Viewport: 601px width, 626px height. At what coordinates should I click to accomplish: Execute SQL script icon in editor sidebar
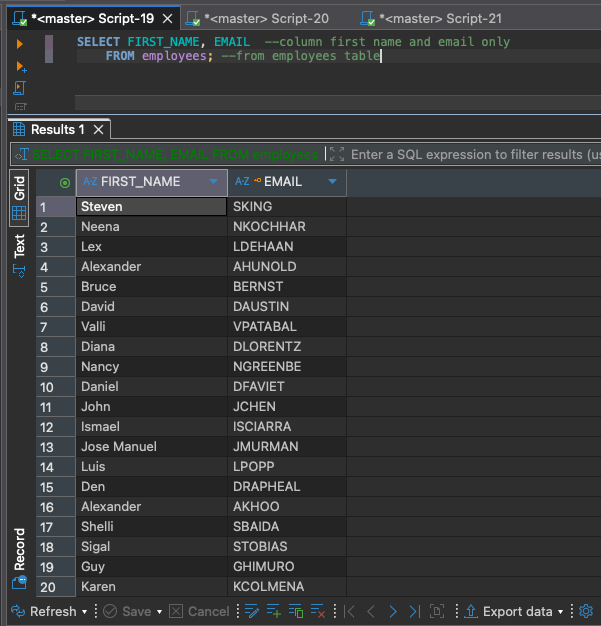coord(19,88)
